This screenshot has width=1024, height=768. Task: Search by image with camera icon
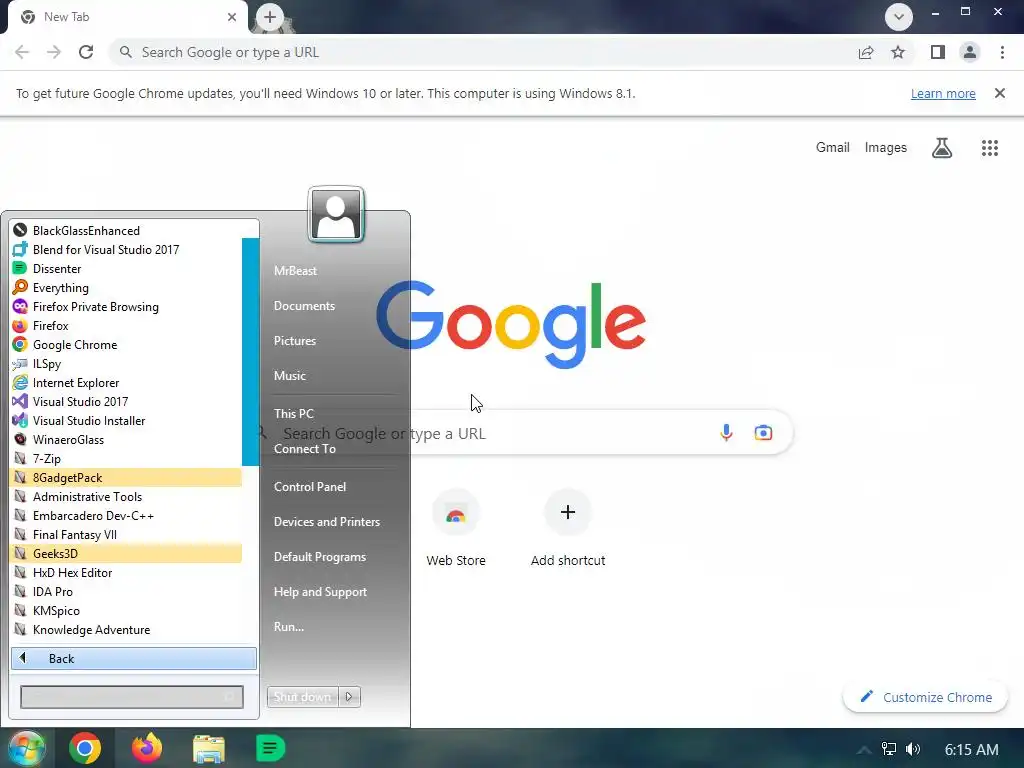click(763, 432)
